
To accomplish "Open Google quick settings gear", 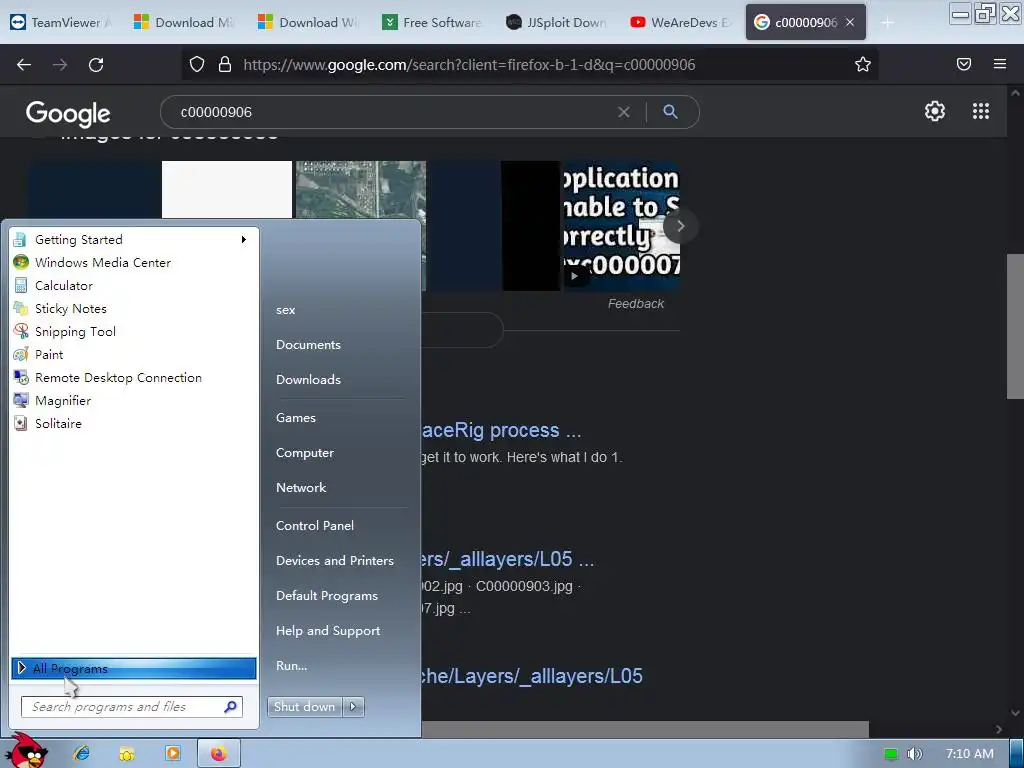I will coord(935,111).
